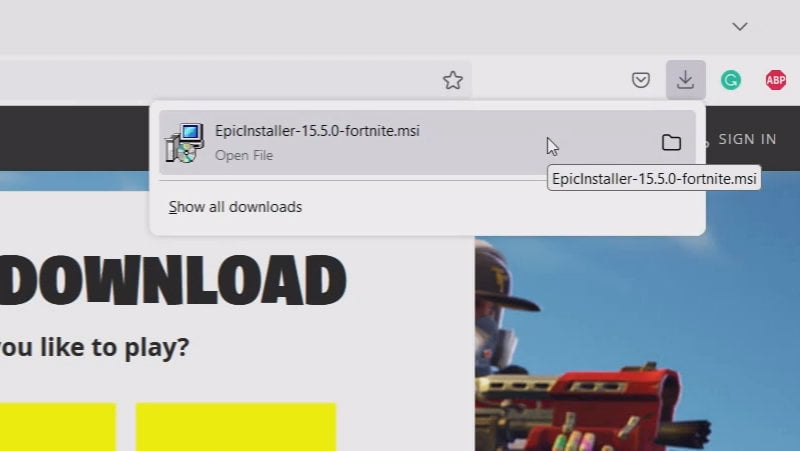Screen dimensions: 800x451
Task: Toggle the Downloads toolbar button
Action: coord(686,80)
